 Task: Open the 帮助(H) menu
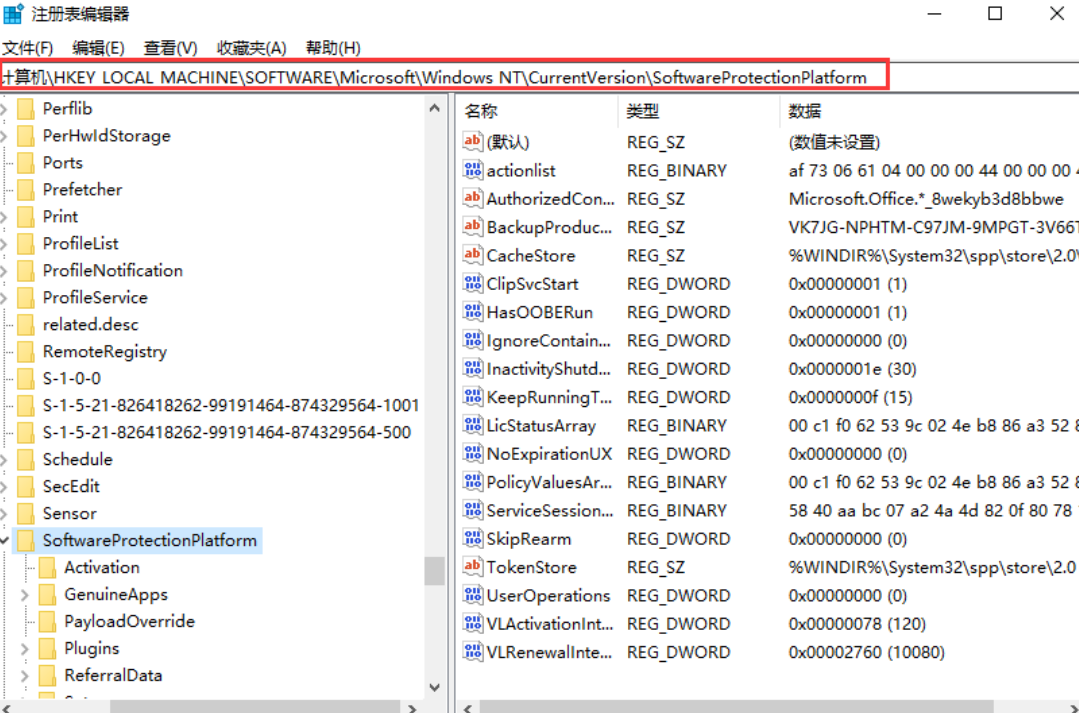333,48
